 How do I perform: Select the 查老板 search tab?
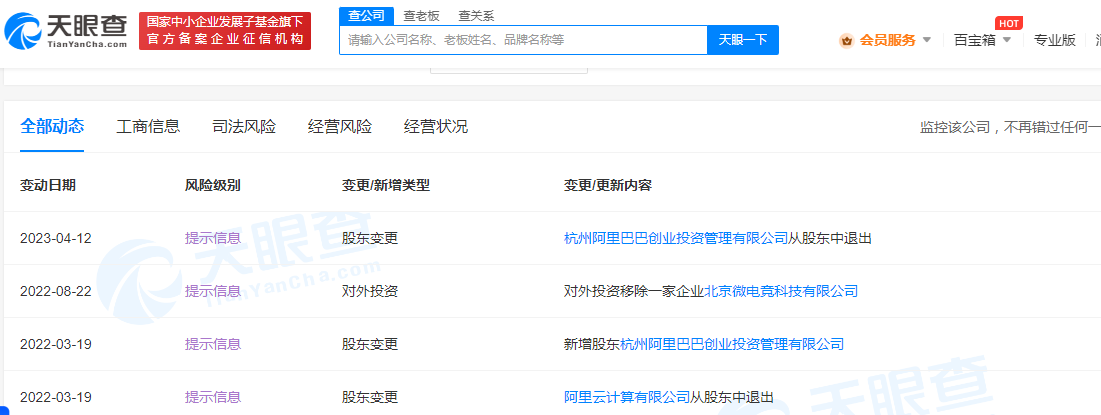pos(421,15)
